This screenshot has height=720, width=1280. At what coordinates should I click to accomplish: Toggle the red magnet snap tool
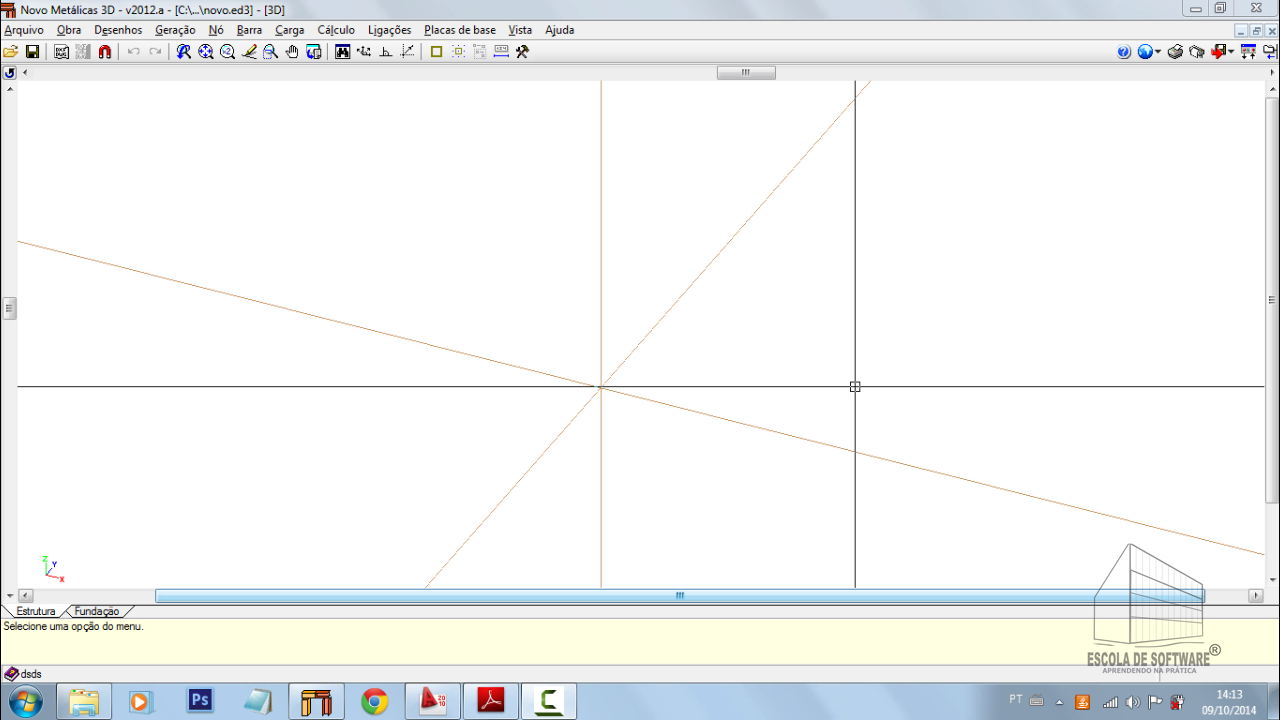pos(105,52)
